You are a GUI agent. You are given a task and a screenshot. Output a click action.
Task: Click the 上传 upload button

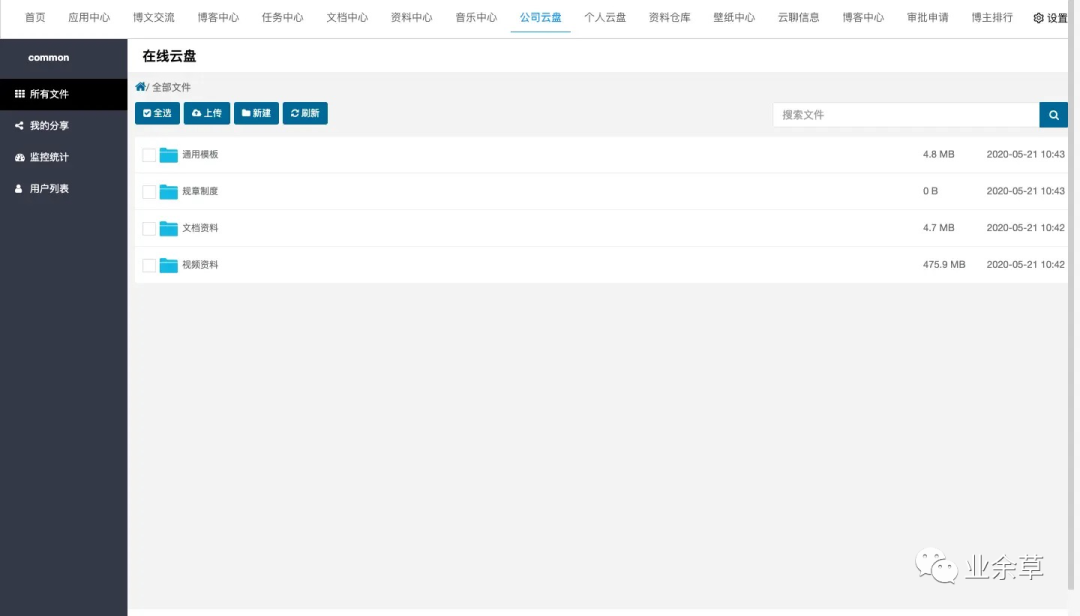pos(207,113)
